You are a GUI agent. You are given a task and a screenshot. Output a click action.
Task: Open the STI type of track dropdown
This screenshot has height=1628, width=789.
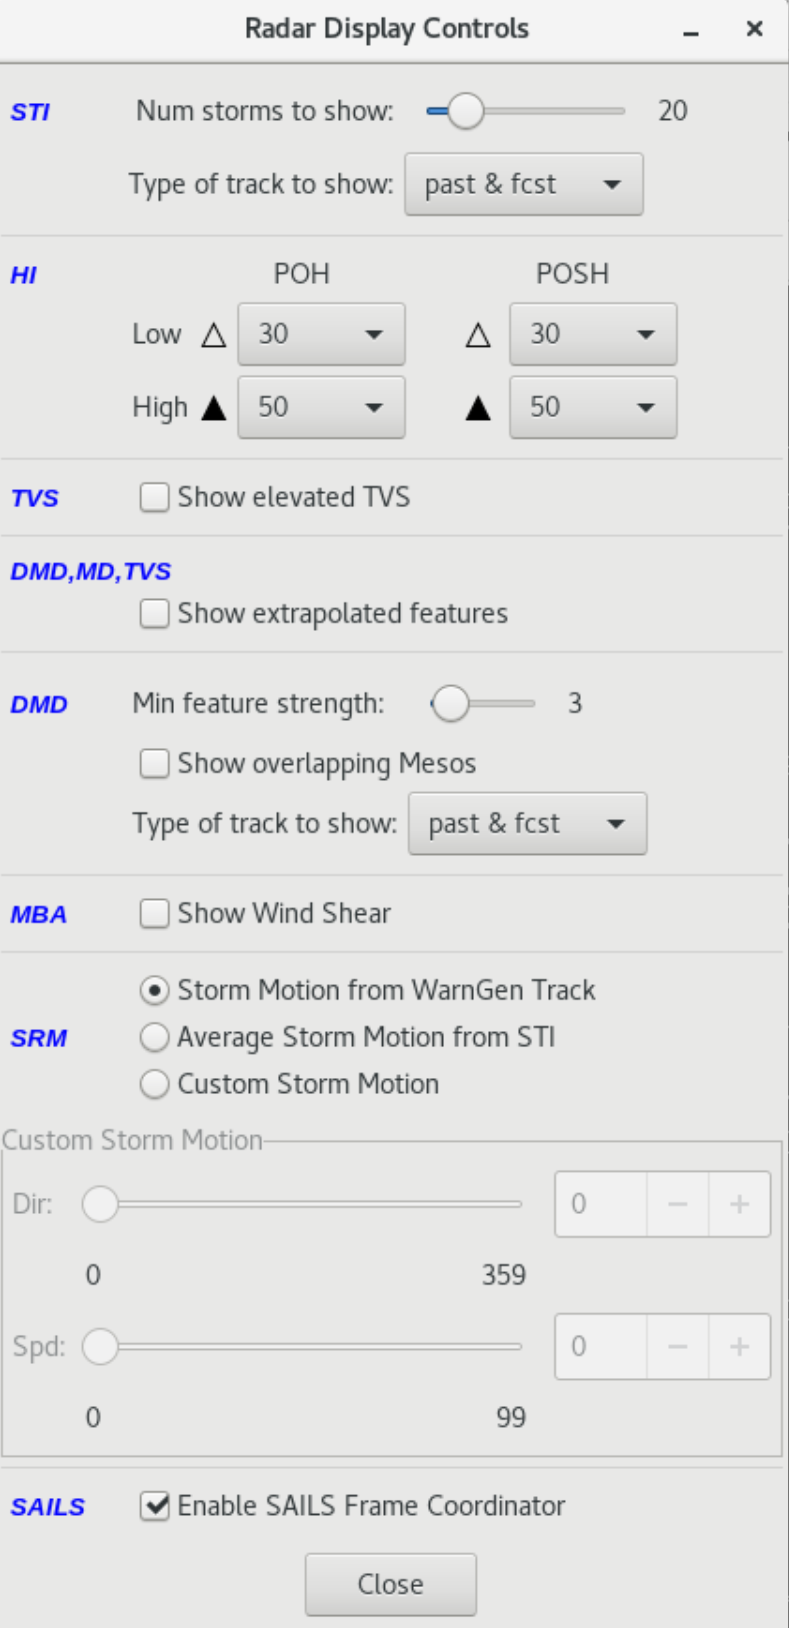pyautogui.click(x=524, y=185)
